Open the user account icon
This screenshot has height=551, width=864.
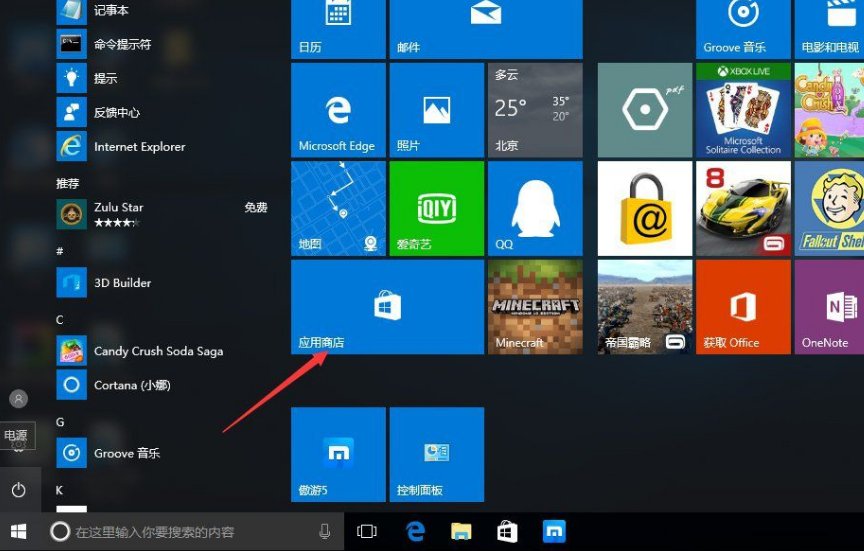pos(19,399)
